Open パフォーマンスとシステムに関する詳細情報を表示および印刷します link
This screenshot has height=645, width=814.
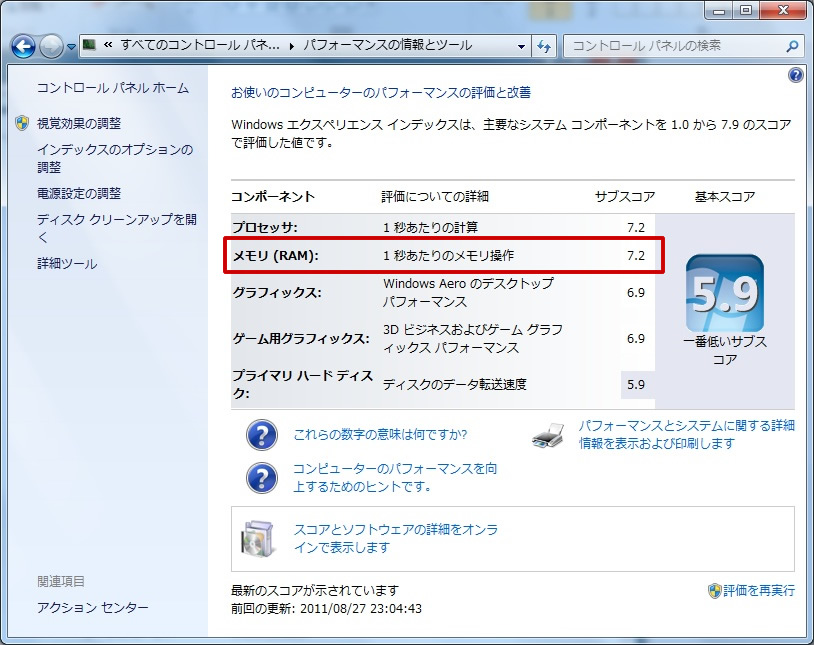(x=686, y=435)
